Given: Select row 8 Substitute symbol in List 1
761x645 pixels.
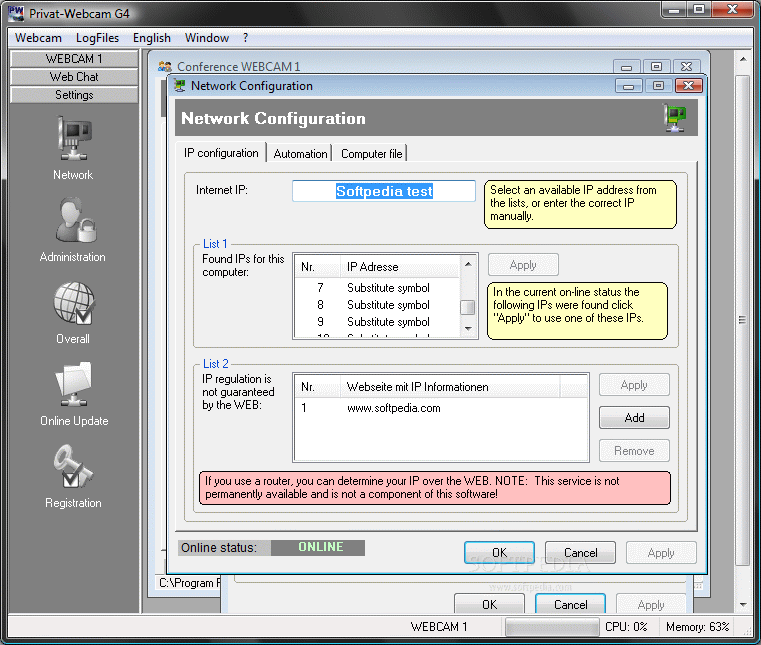Looking at the screenshot, I should tap(377, 305).
